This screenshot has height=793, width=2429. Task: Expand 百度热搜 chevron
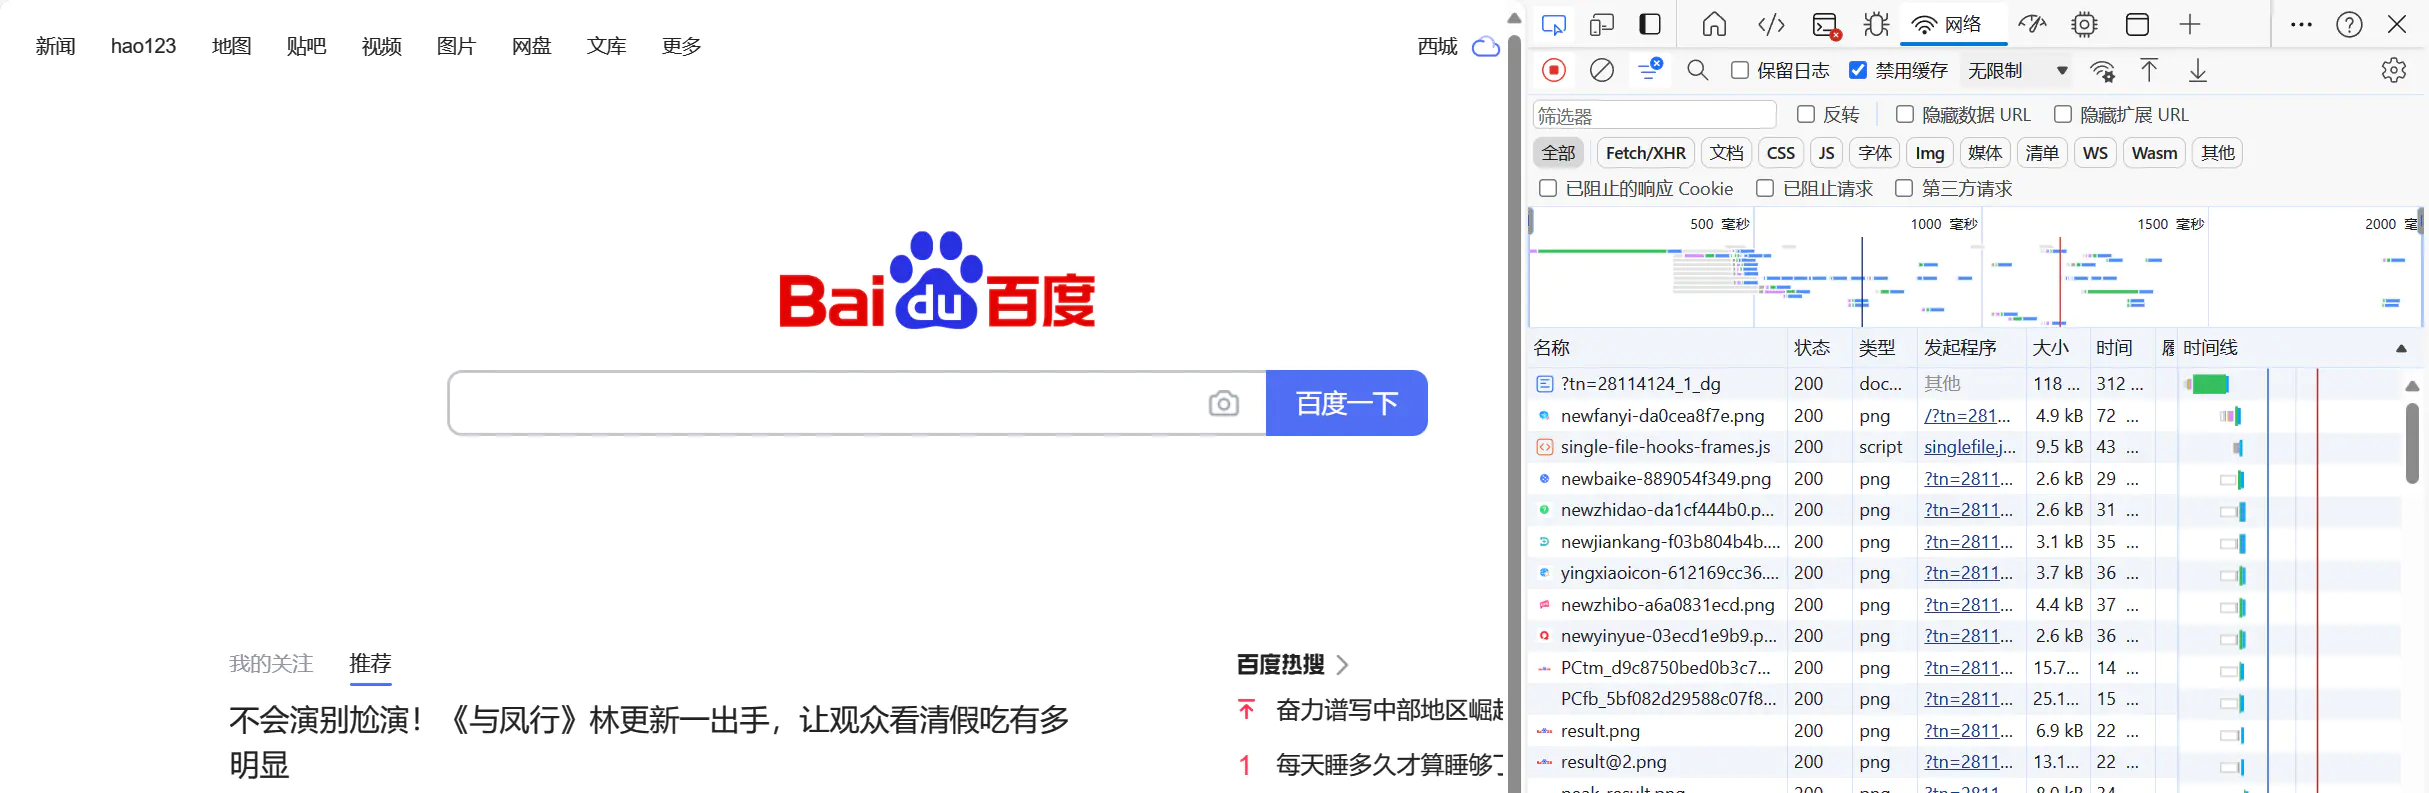tap(1342, 665)
